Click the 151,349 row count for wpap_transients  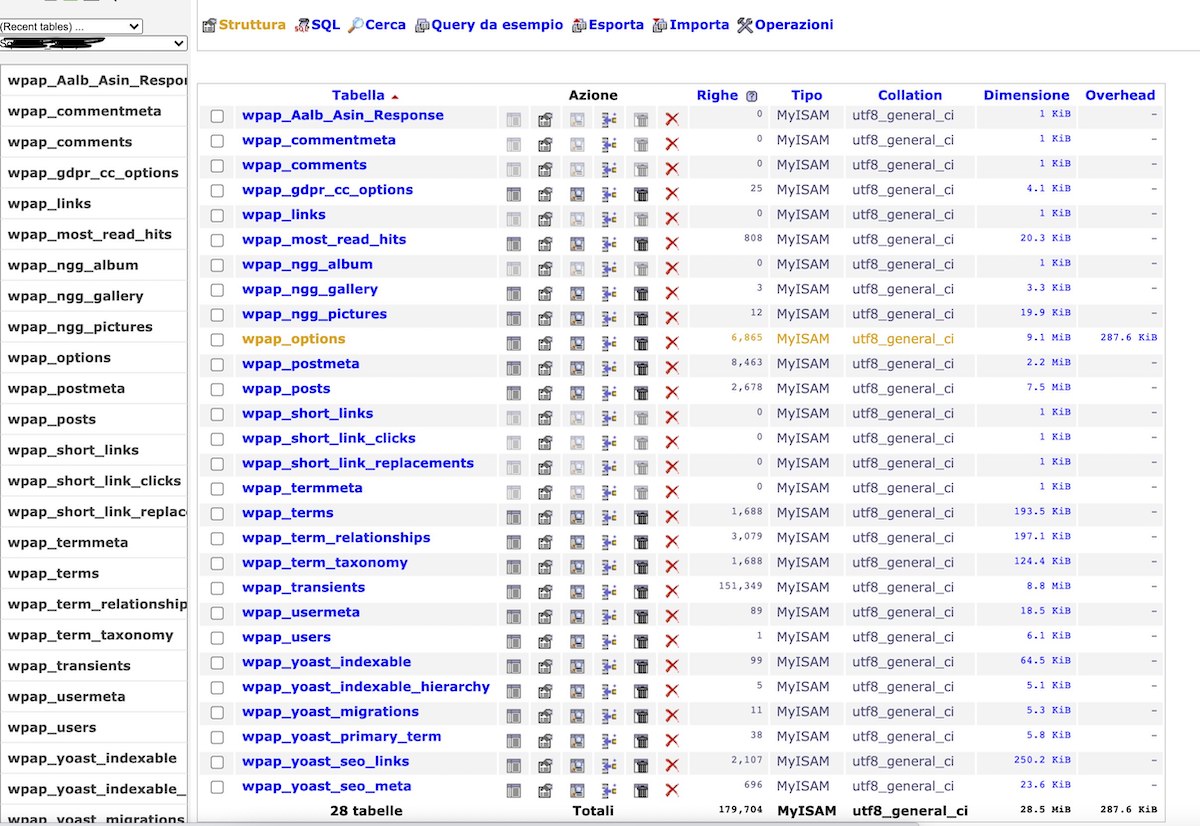tap(740, 586)
